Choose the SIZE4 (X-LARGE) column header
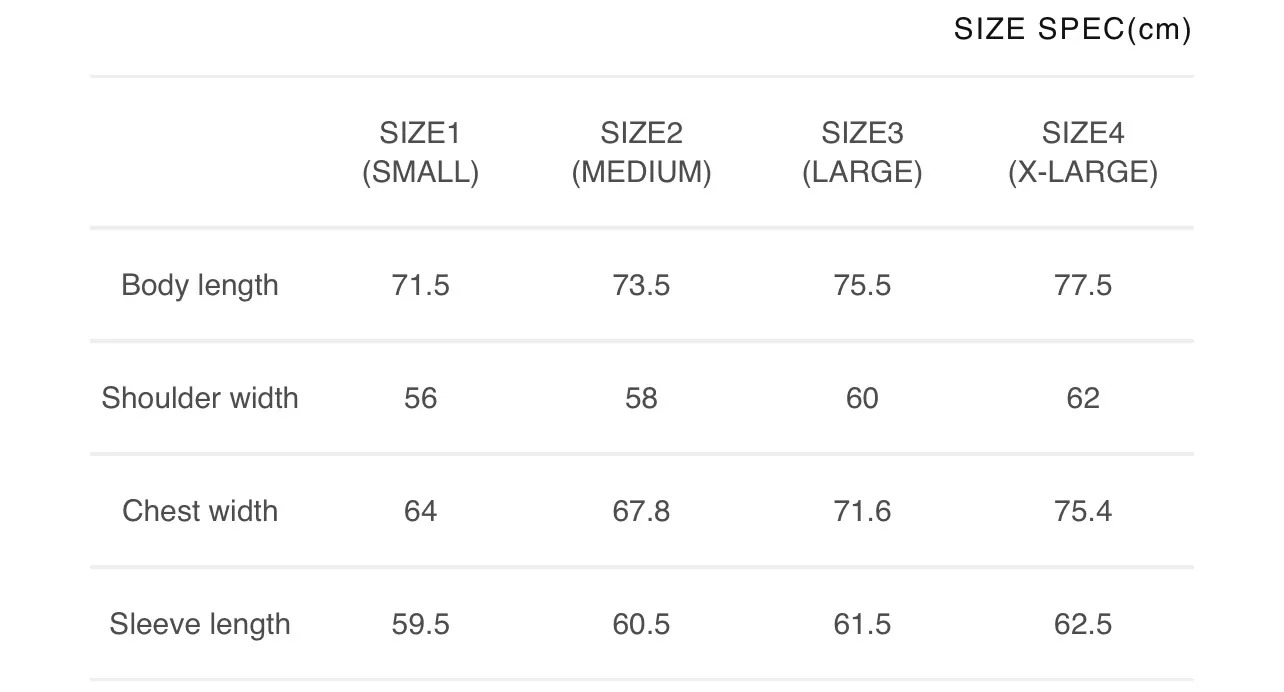The image size is (1284, 692). pyautogui.click(x=1083, y=153)
